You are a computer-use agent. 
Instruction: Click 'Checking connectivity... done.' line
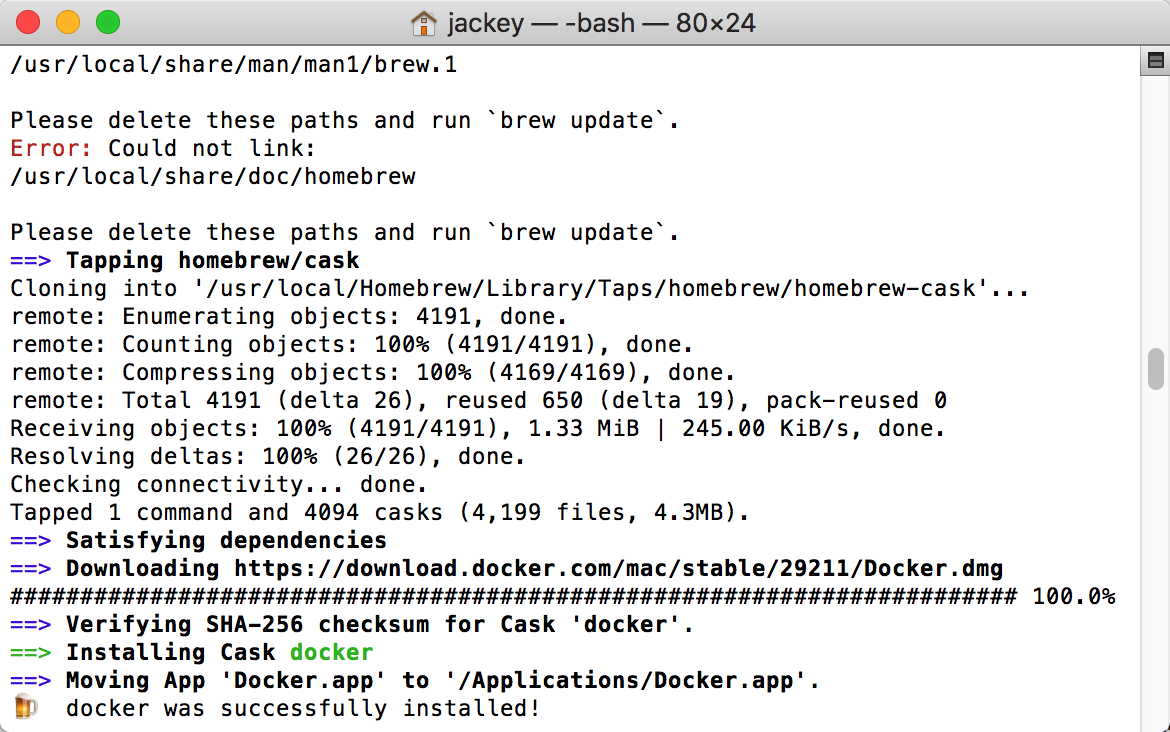219,484
